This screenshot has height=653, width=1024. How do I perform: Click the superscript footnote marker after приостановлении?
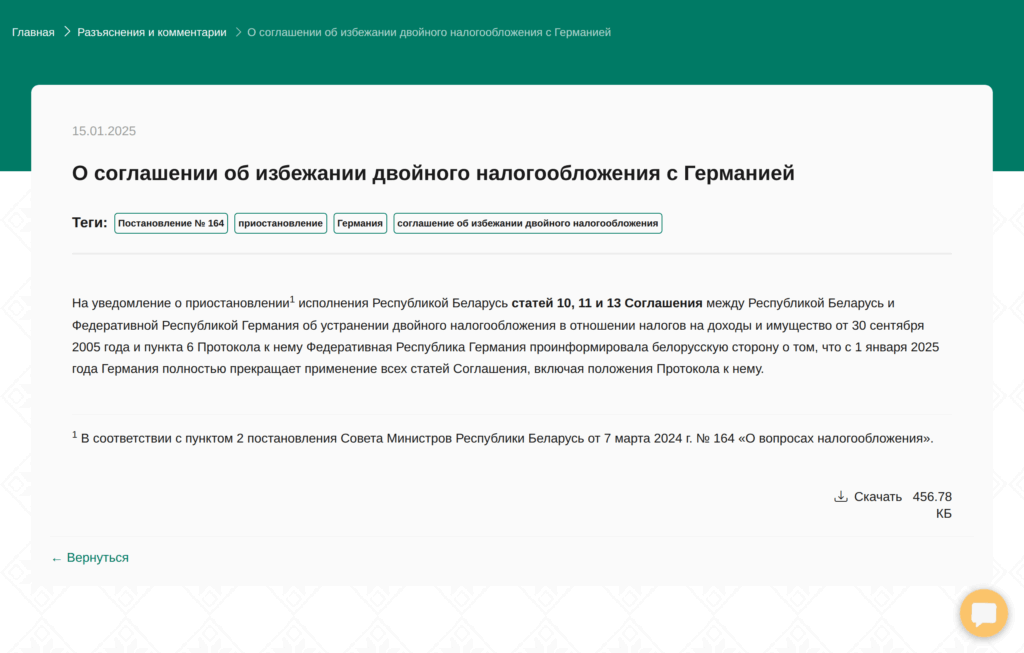[x=293, y=300]
